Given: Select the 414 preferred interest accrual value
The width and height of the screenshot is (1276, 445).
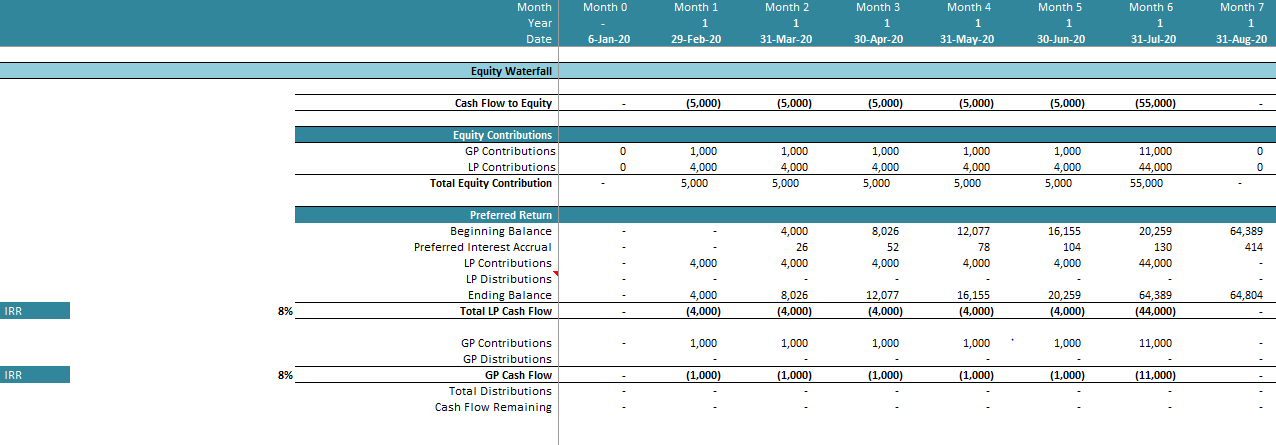Looking at the screenshot, I should coord(1252,247).
